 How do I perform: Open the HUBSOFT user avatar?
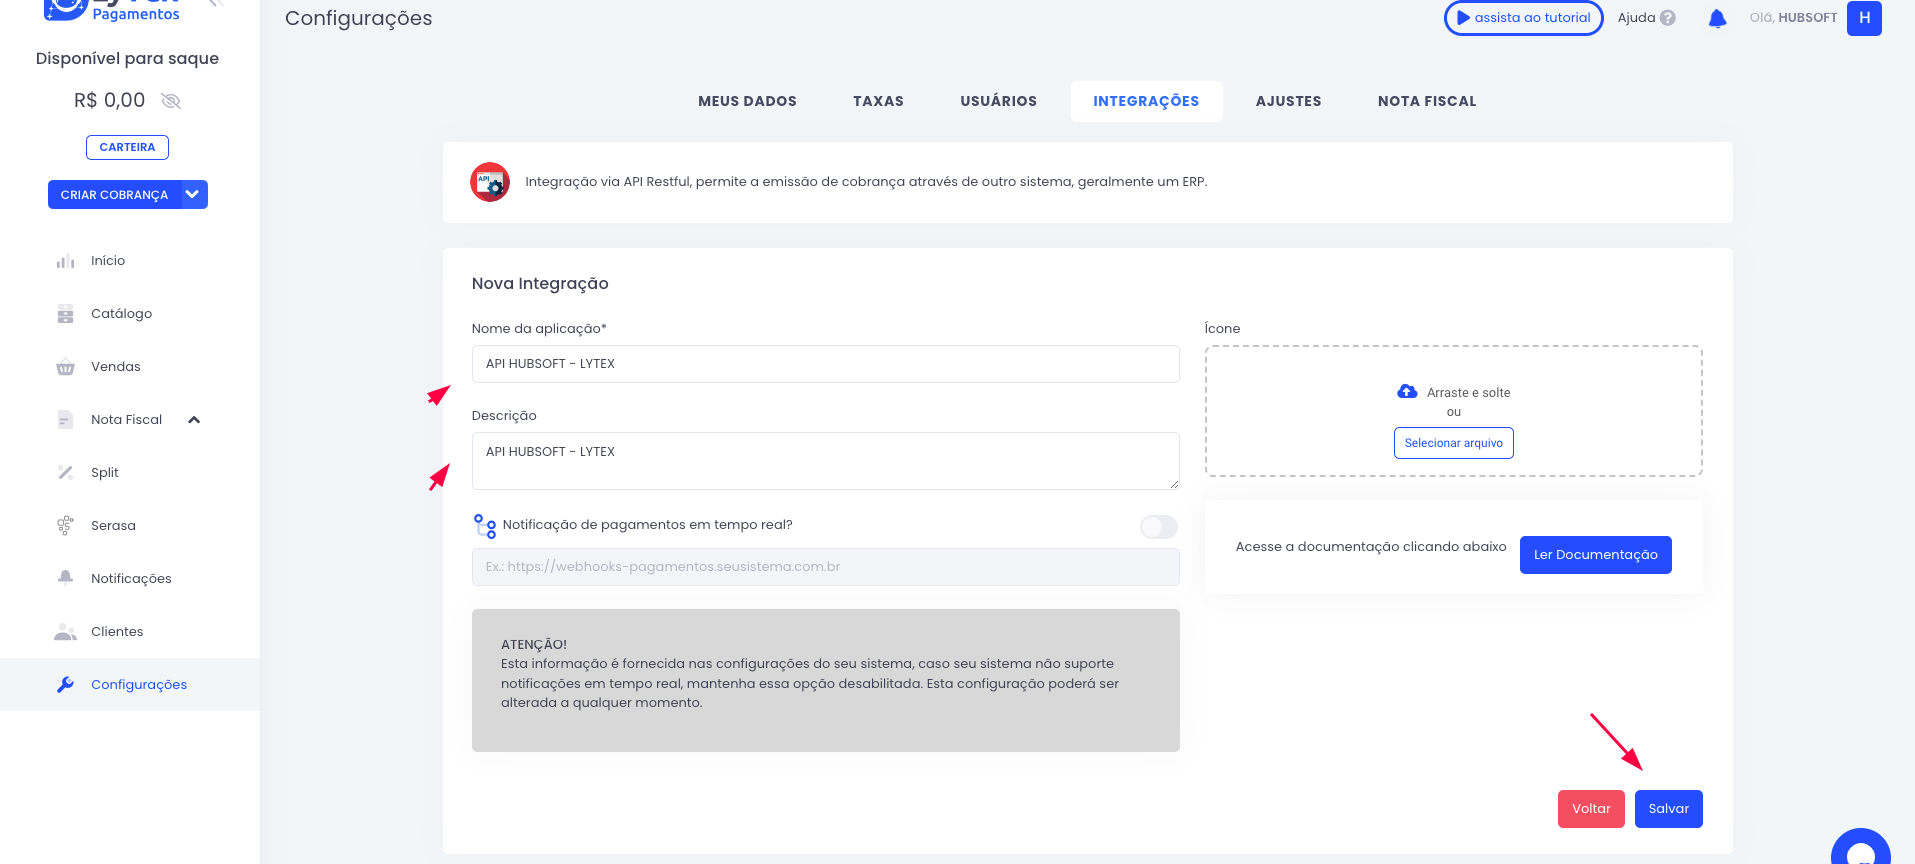(1864, 18)
